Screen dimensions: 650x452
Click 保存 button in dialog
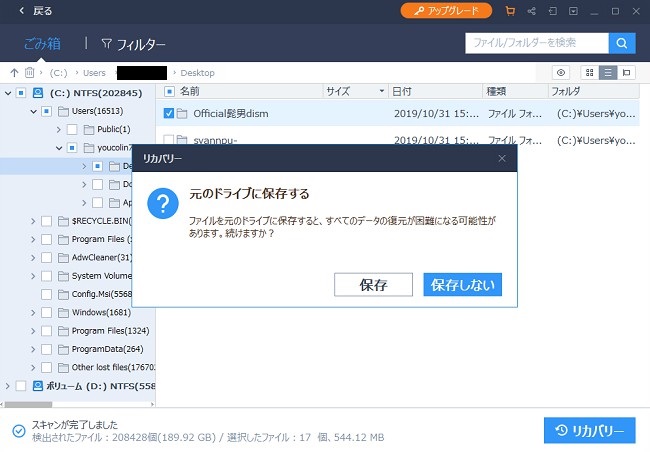pyautogui.click(x=374, y=285)
